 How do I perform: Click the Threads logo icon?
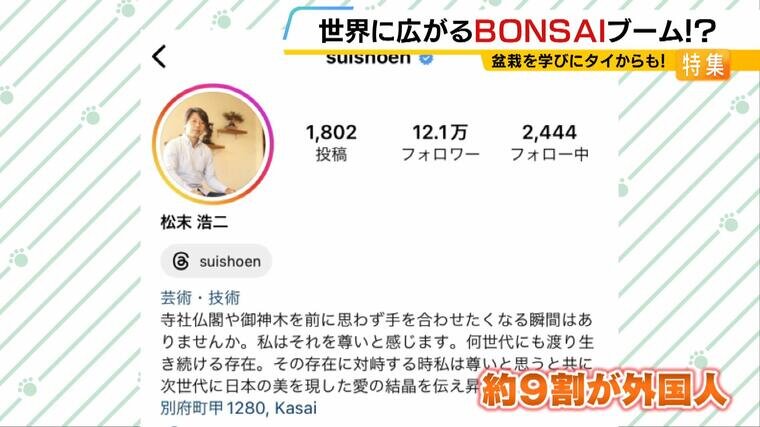(181, 261)
